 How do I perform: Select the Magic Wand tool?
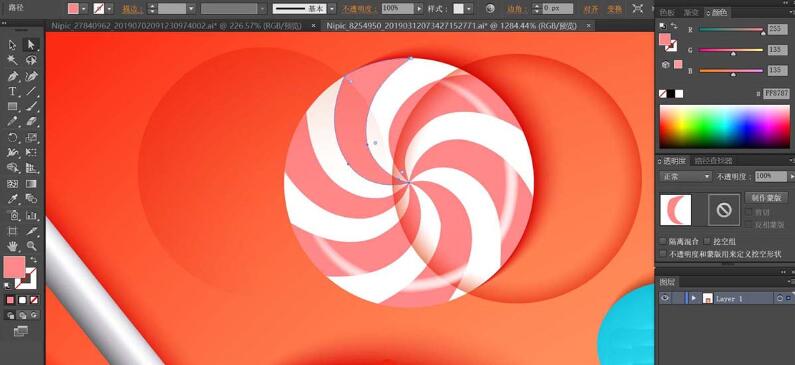click(x=12, y=60)
